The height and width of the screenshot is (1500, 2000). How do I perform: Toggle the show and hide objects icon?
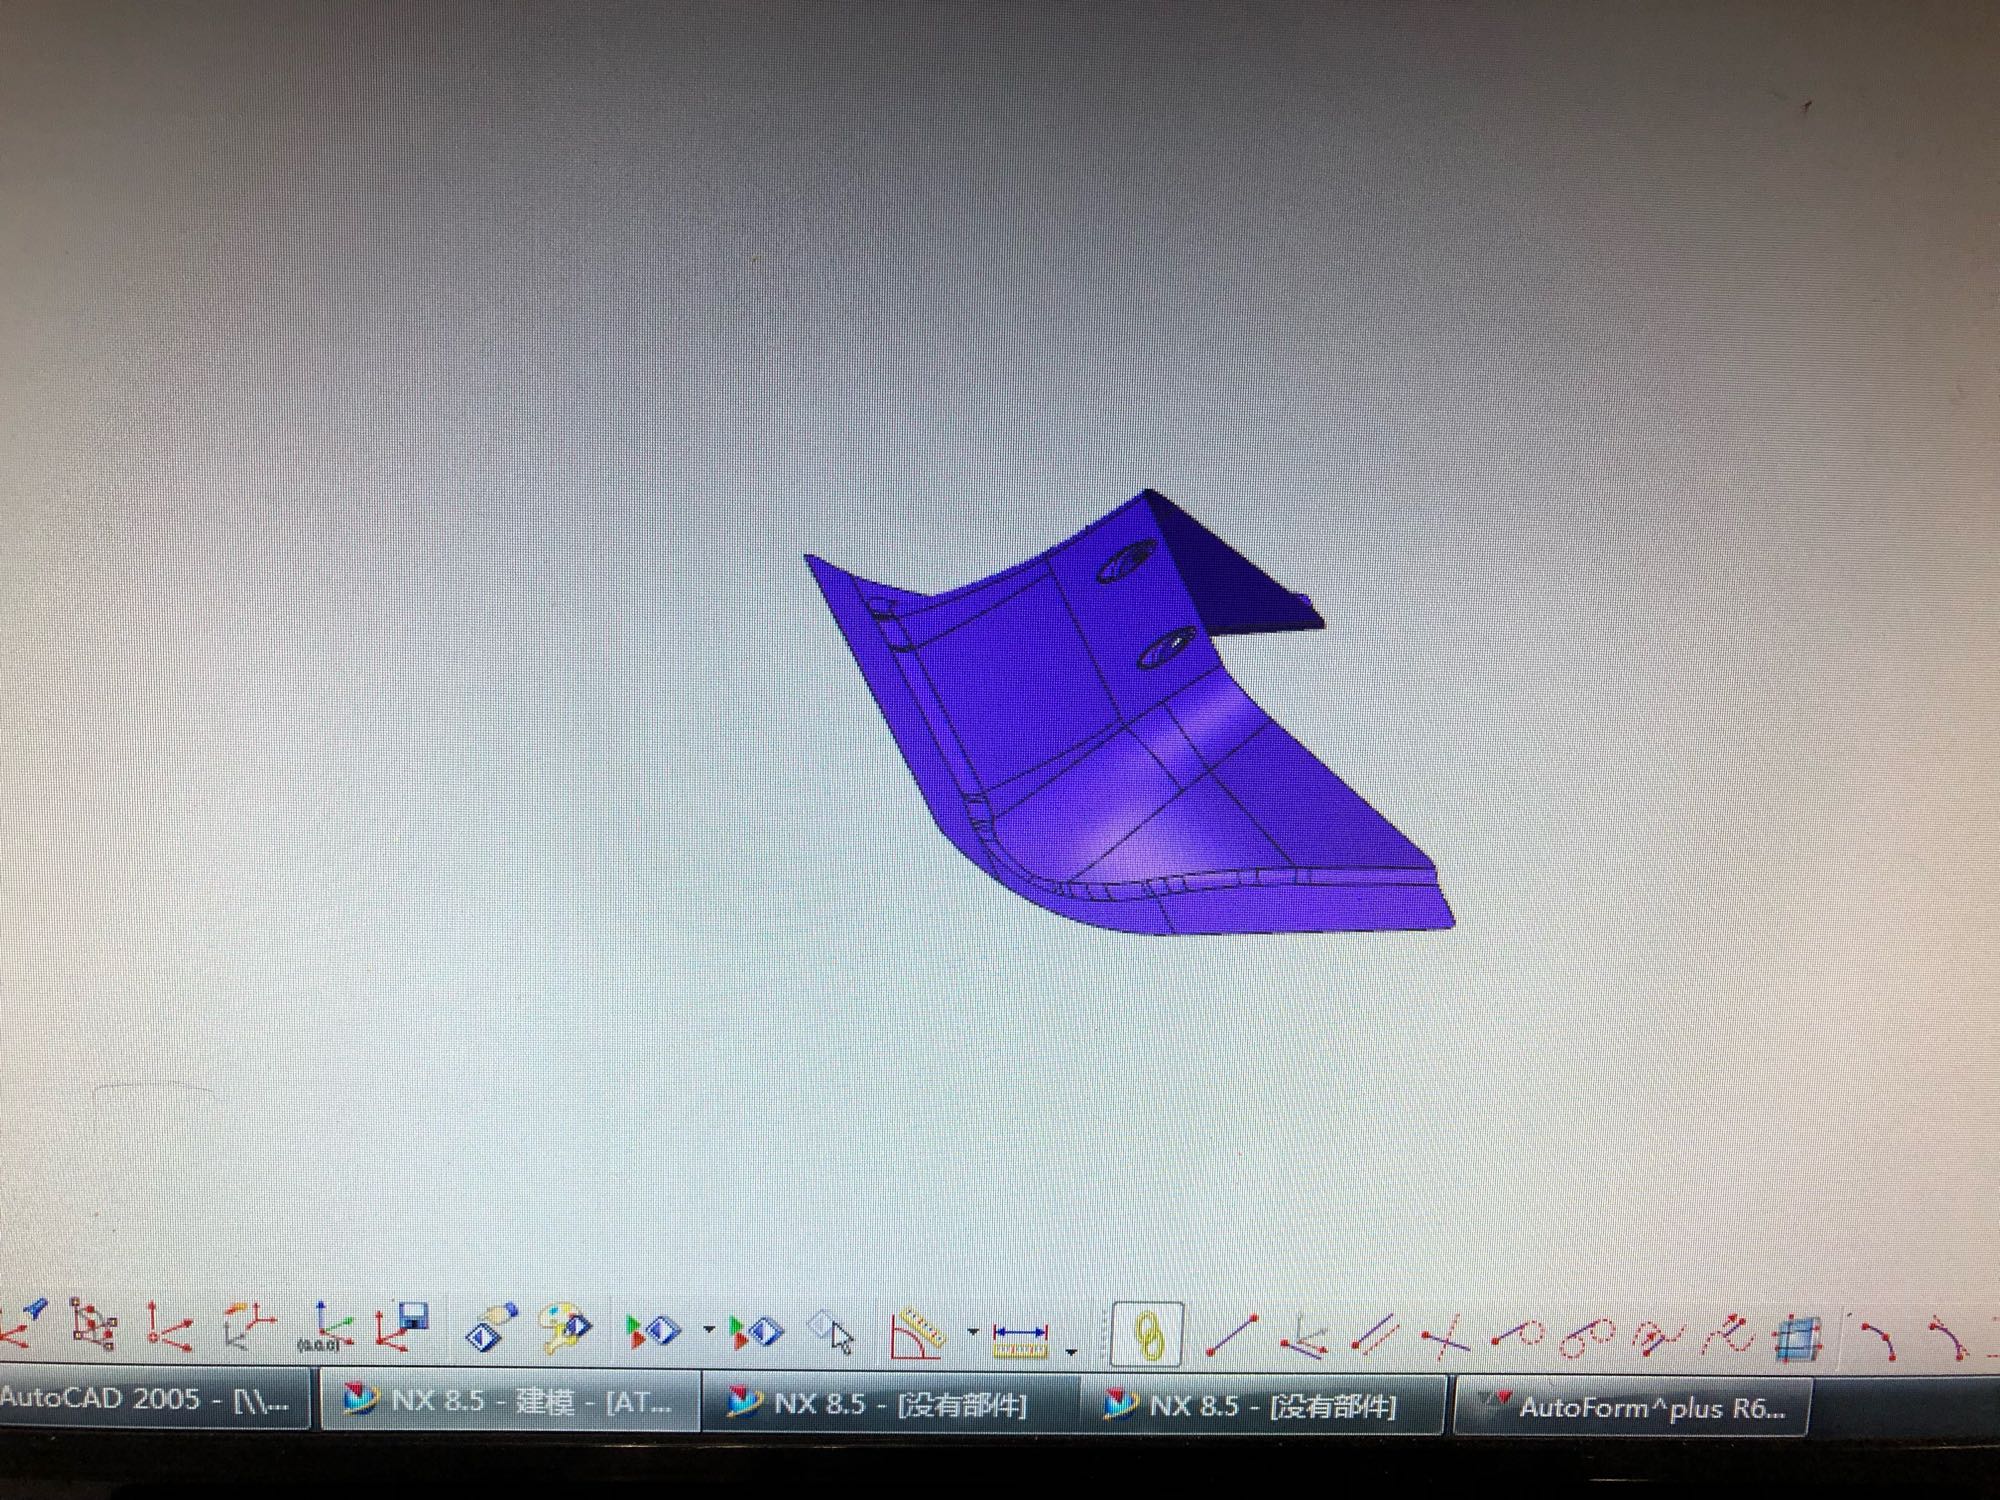(x=652, y=1331)
